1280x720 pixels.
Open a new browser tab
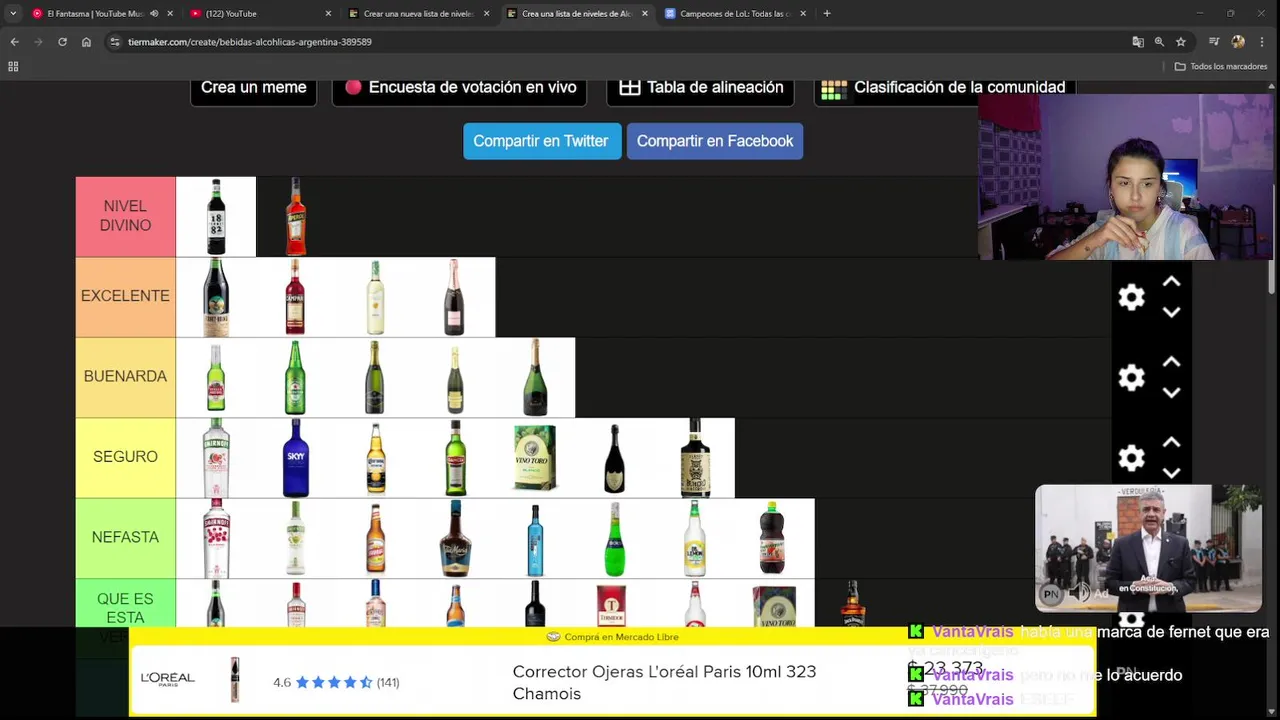pos(827,13)
